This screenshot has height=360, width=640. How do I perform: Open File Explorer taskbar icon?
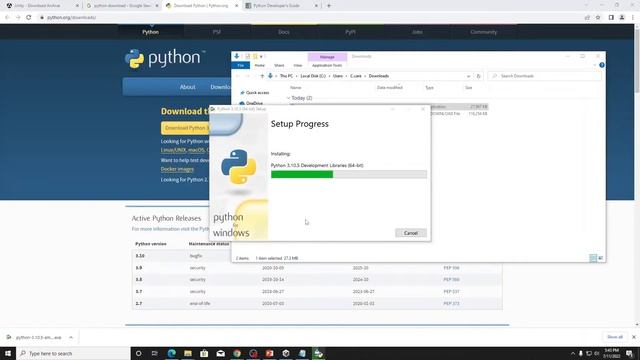[x=188, y=353]
